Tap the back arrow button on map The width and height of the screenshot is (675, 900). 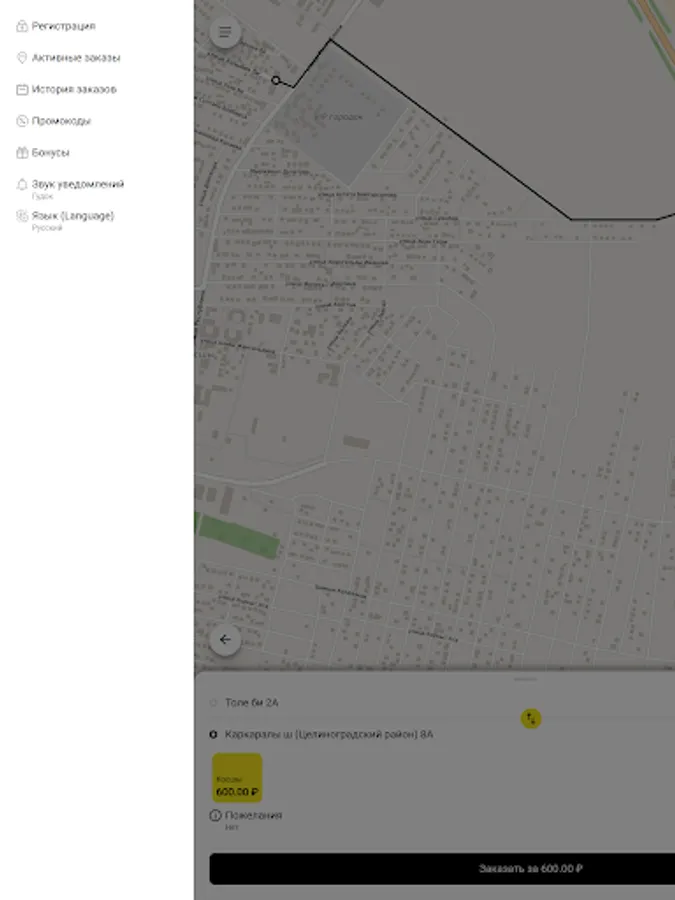[x=225, y=639]
